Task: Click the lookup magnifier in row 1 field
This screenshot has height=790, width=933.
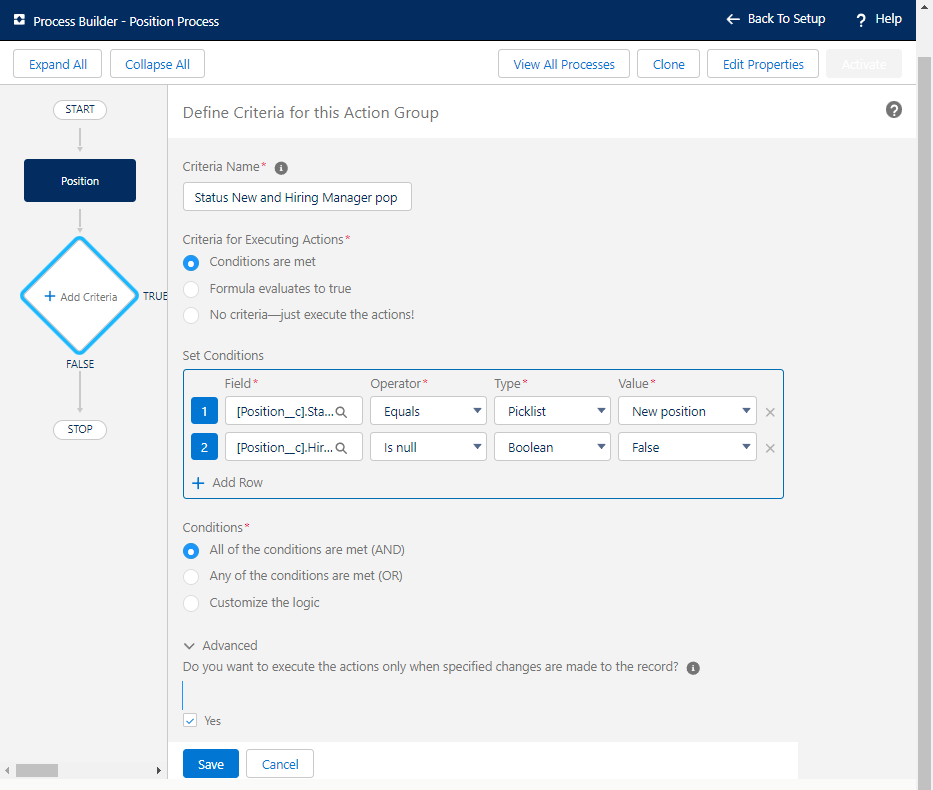Action: [341, 412]
